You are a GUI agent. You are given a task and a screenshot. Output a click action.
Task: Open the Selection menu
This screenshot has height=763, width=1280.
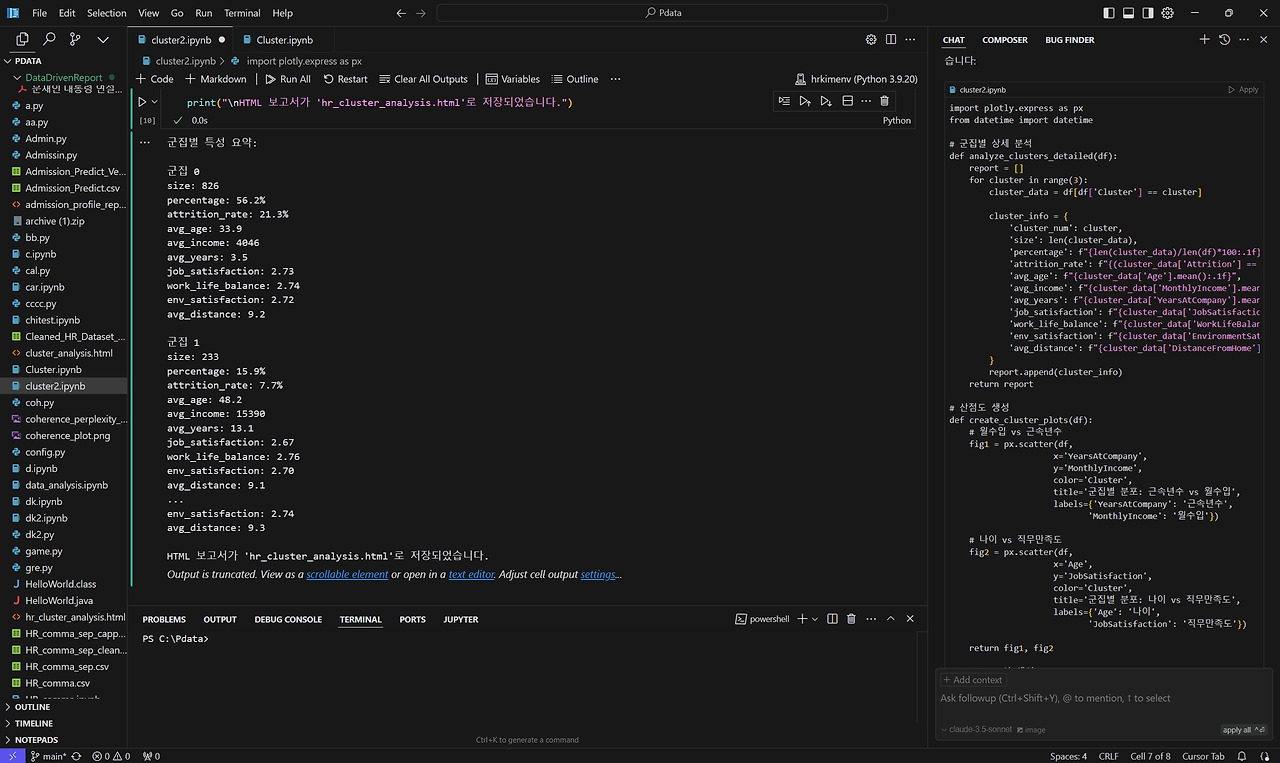106,13
